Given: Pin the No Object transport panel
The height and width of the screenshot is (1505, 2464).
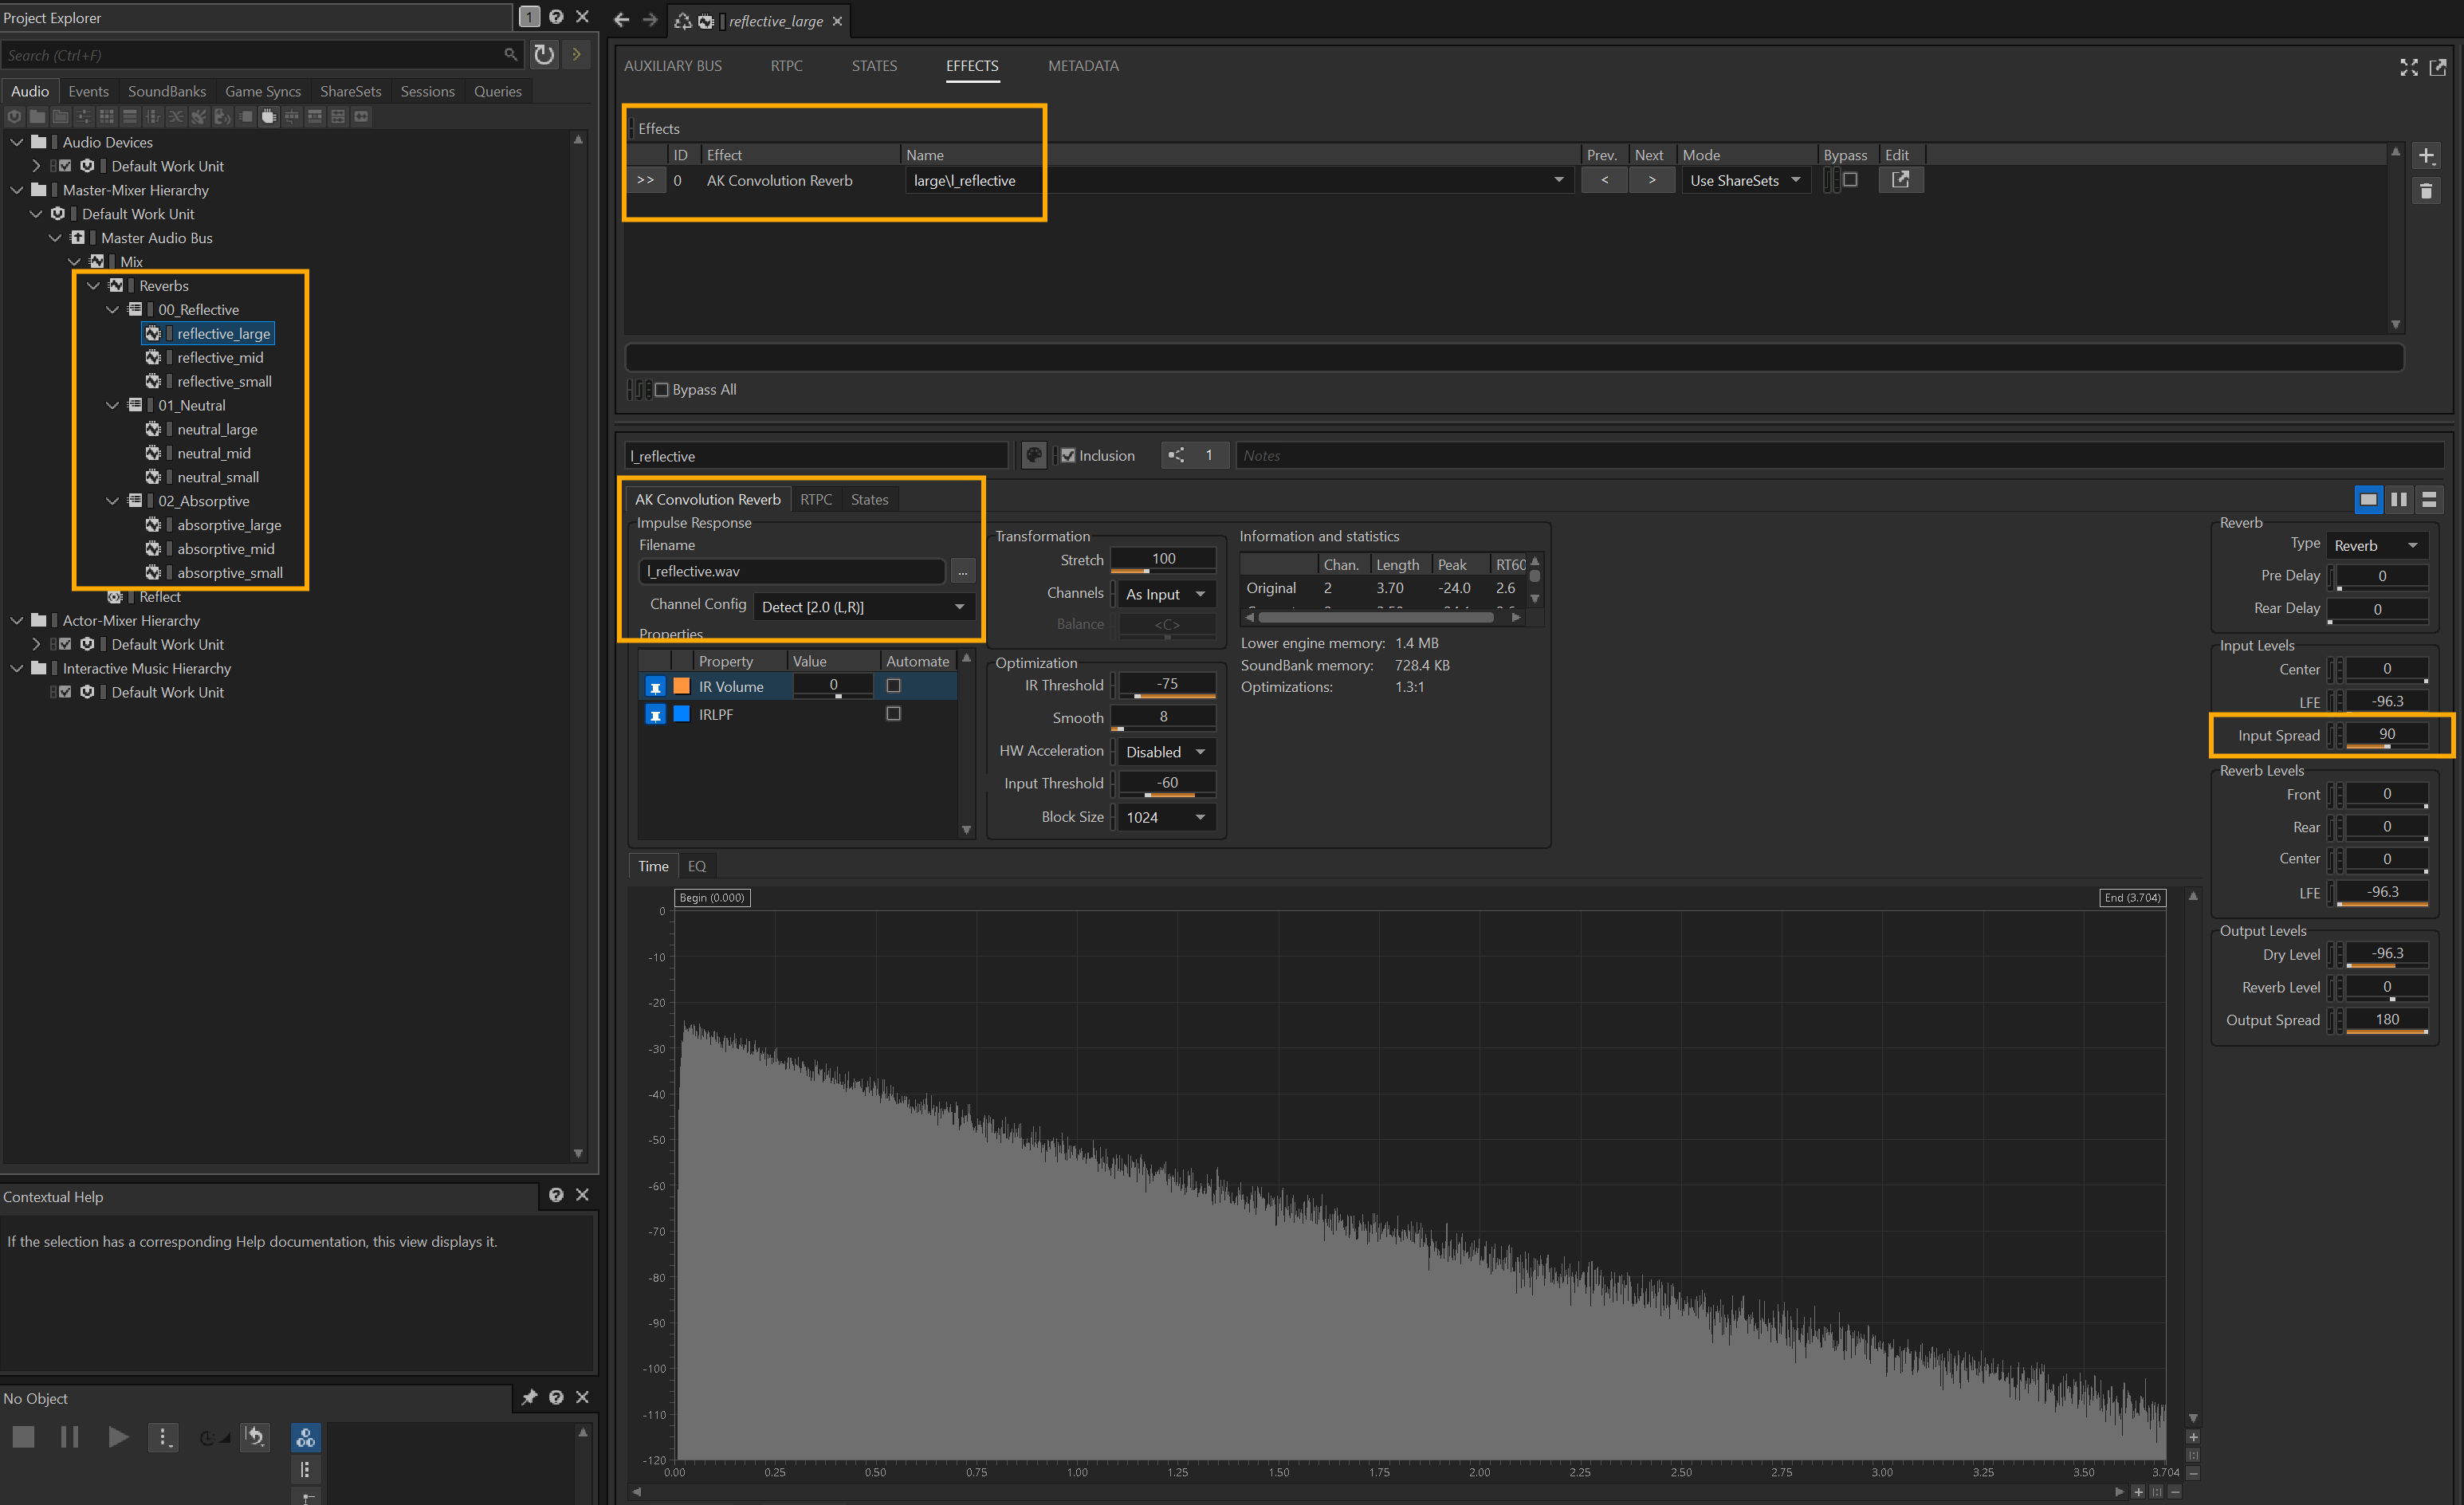Looking at the screenshot, I should [x=529, y=1398].
